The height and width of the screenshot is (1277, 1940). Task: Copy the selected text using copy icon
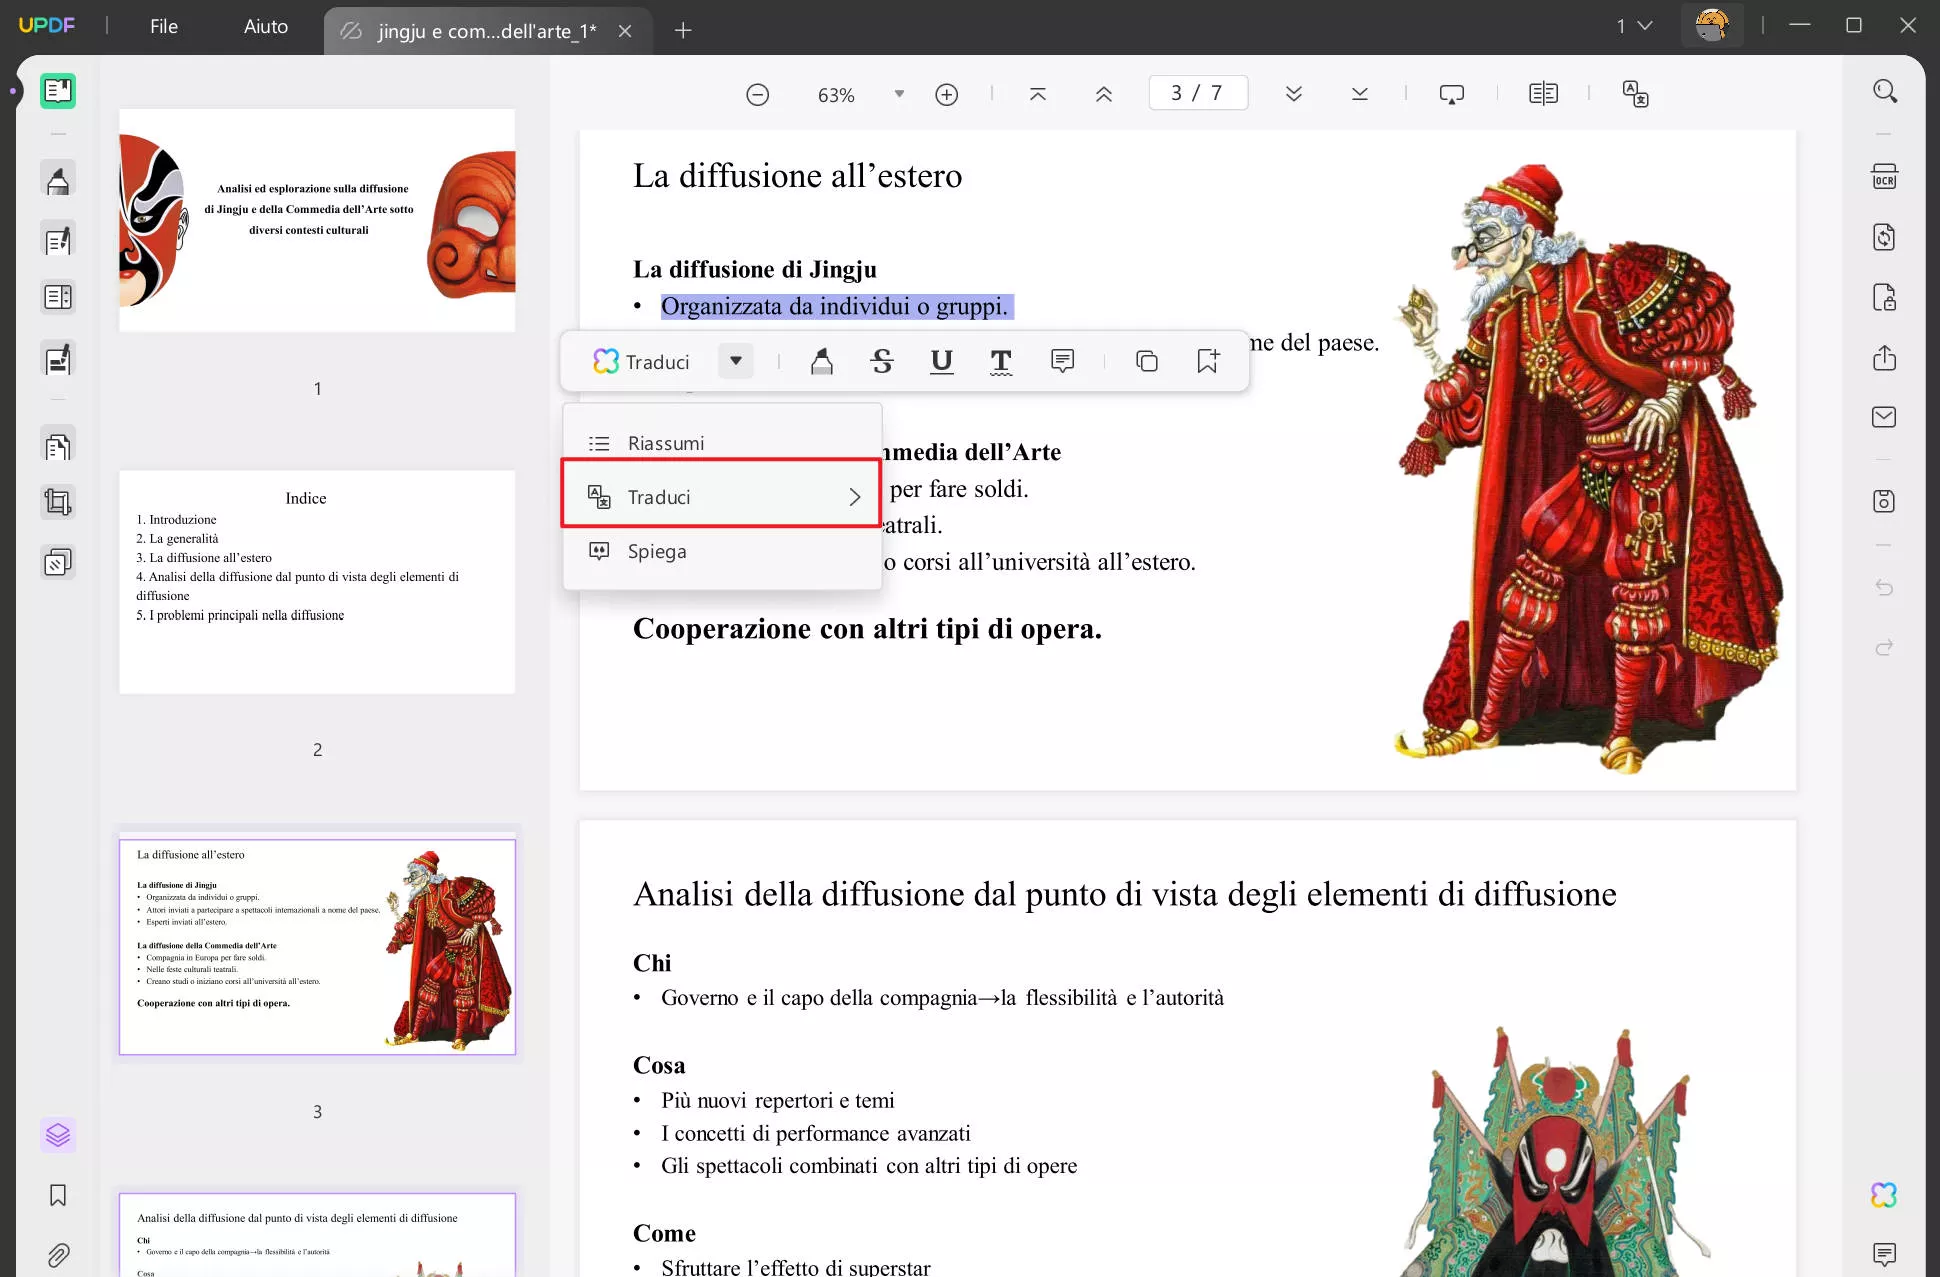point(1146,361)
